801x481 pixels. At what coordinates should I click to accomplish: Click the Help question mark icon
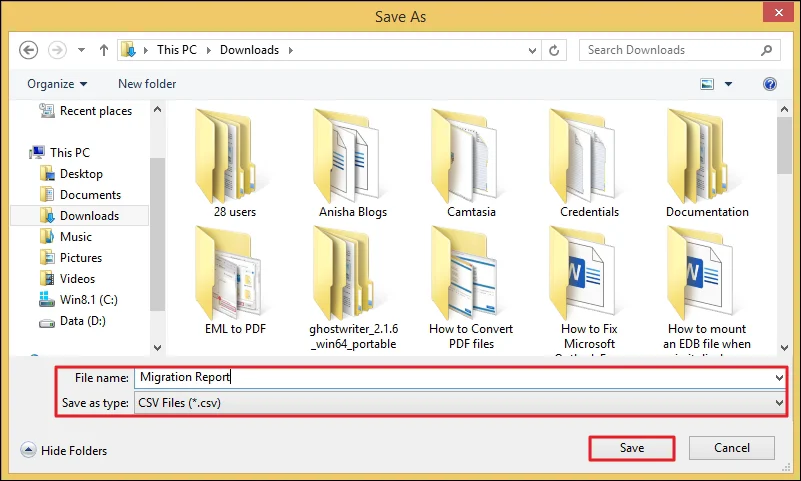[770, 84]
